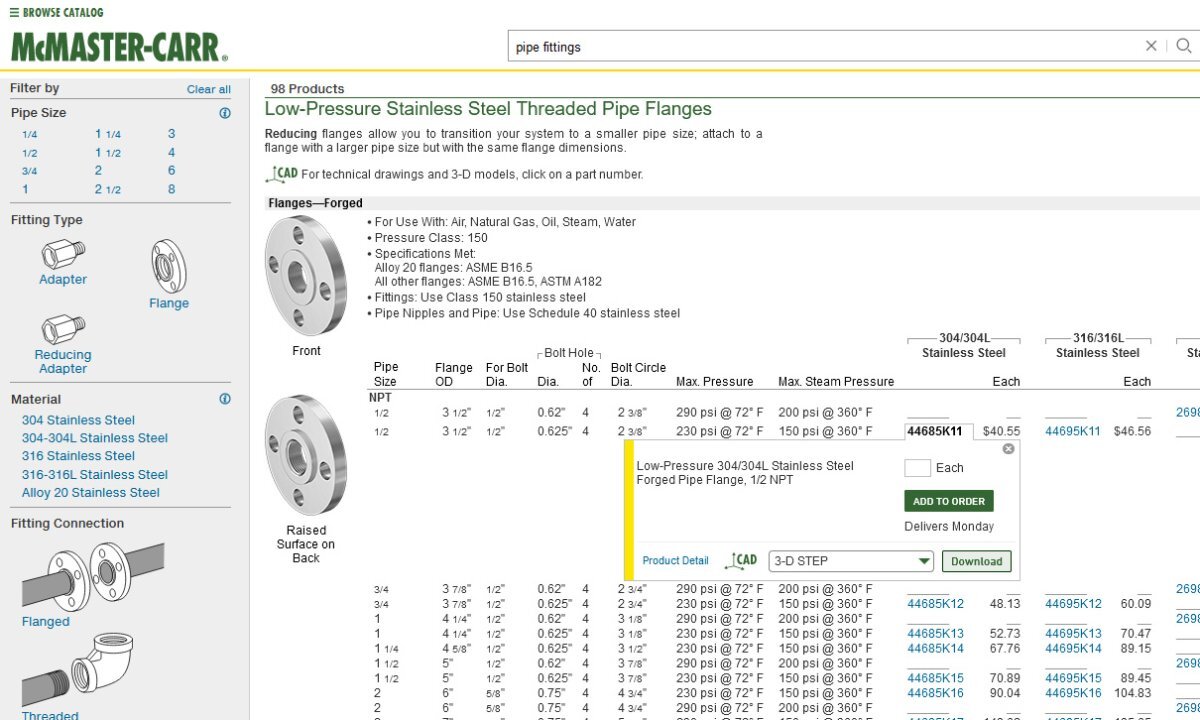Click the 98 Products count

click(307, 89)
